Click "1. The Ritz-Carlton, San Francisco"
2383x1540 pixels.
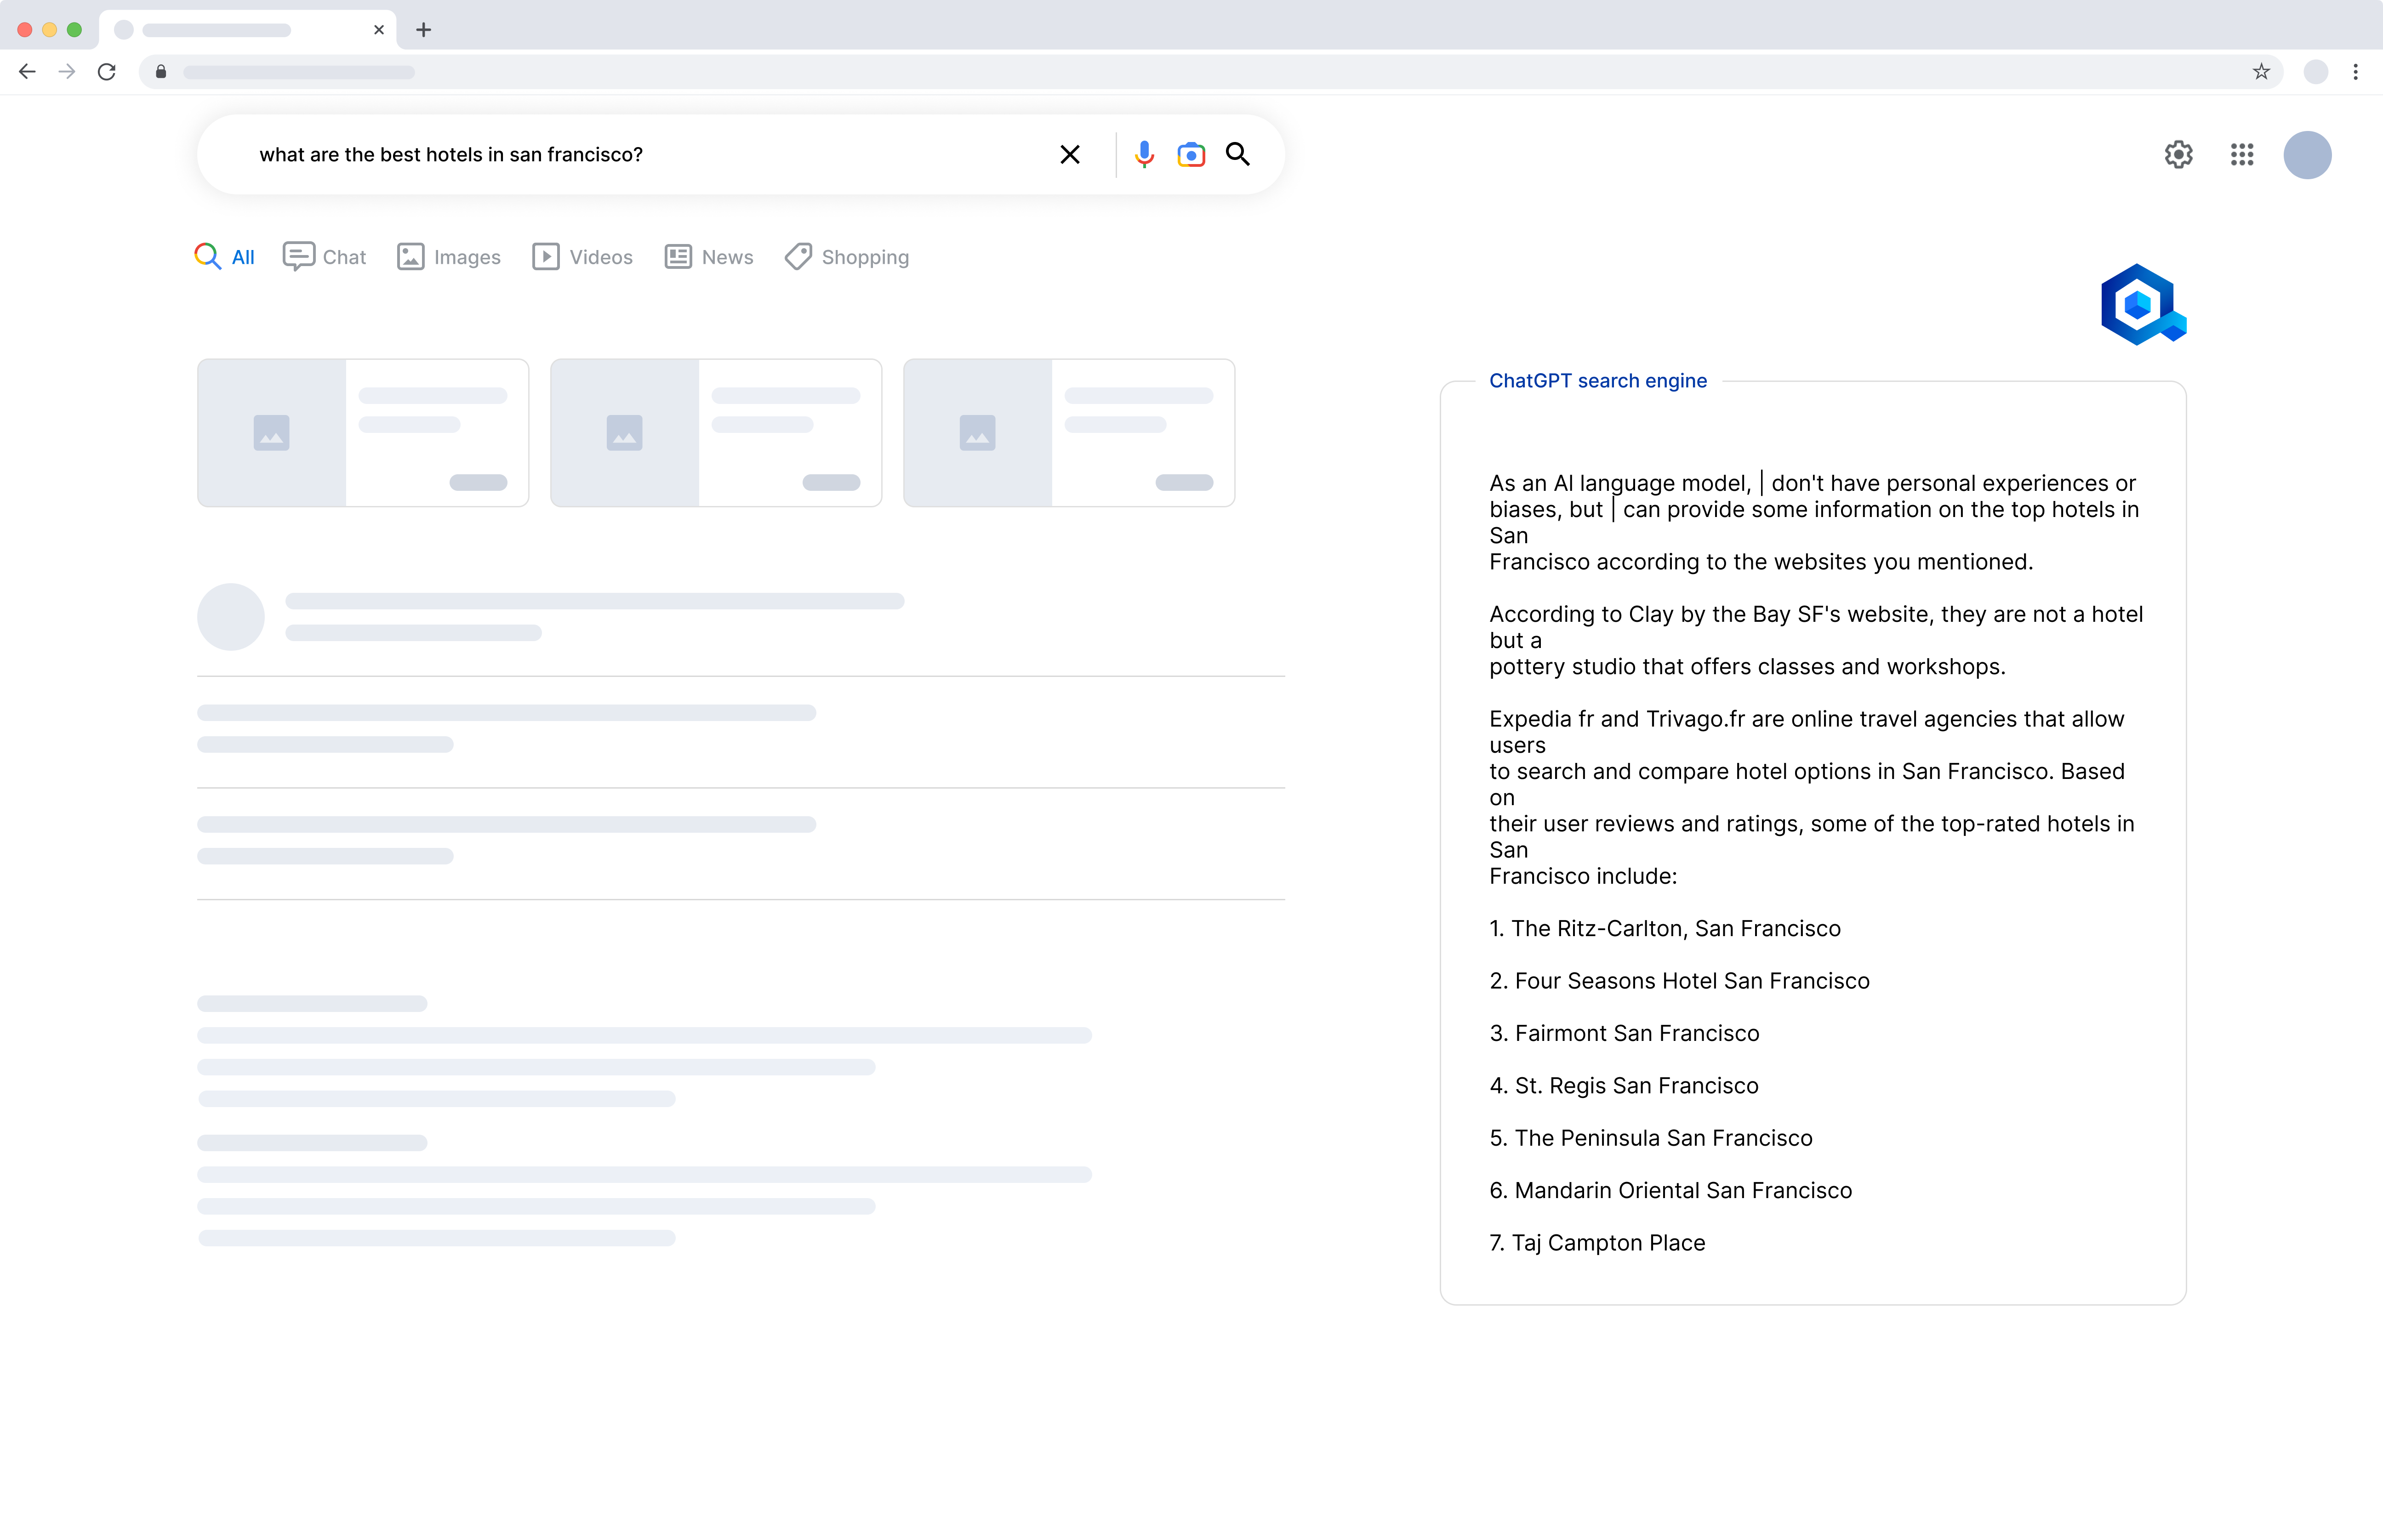(x=1665, y=928)
